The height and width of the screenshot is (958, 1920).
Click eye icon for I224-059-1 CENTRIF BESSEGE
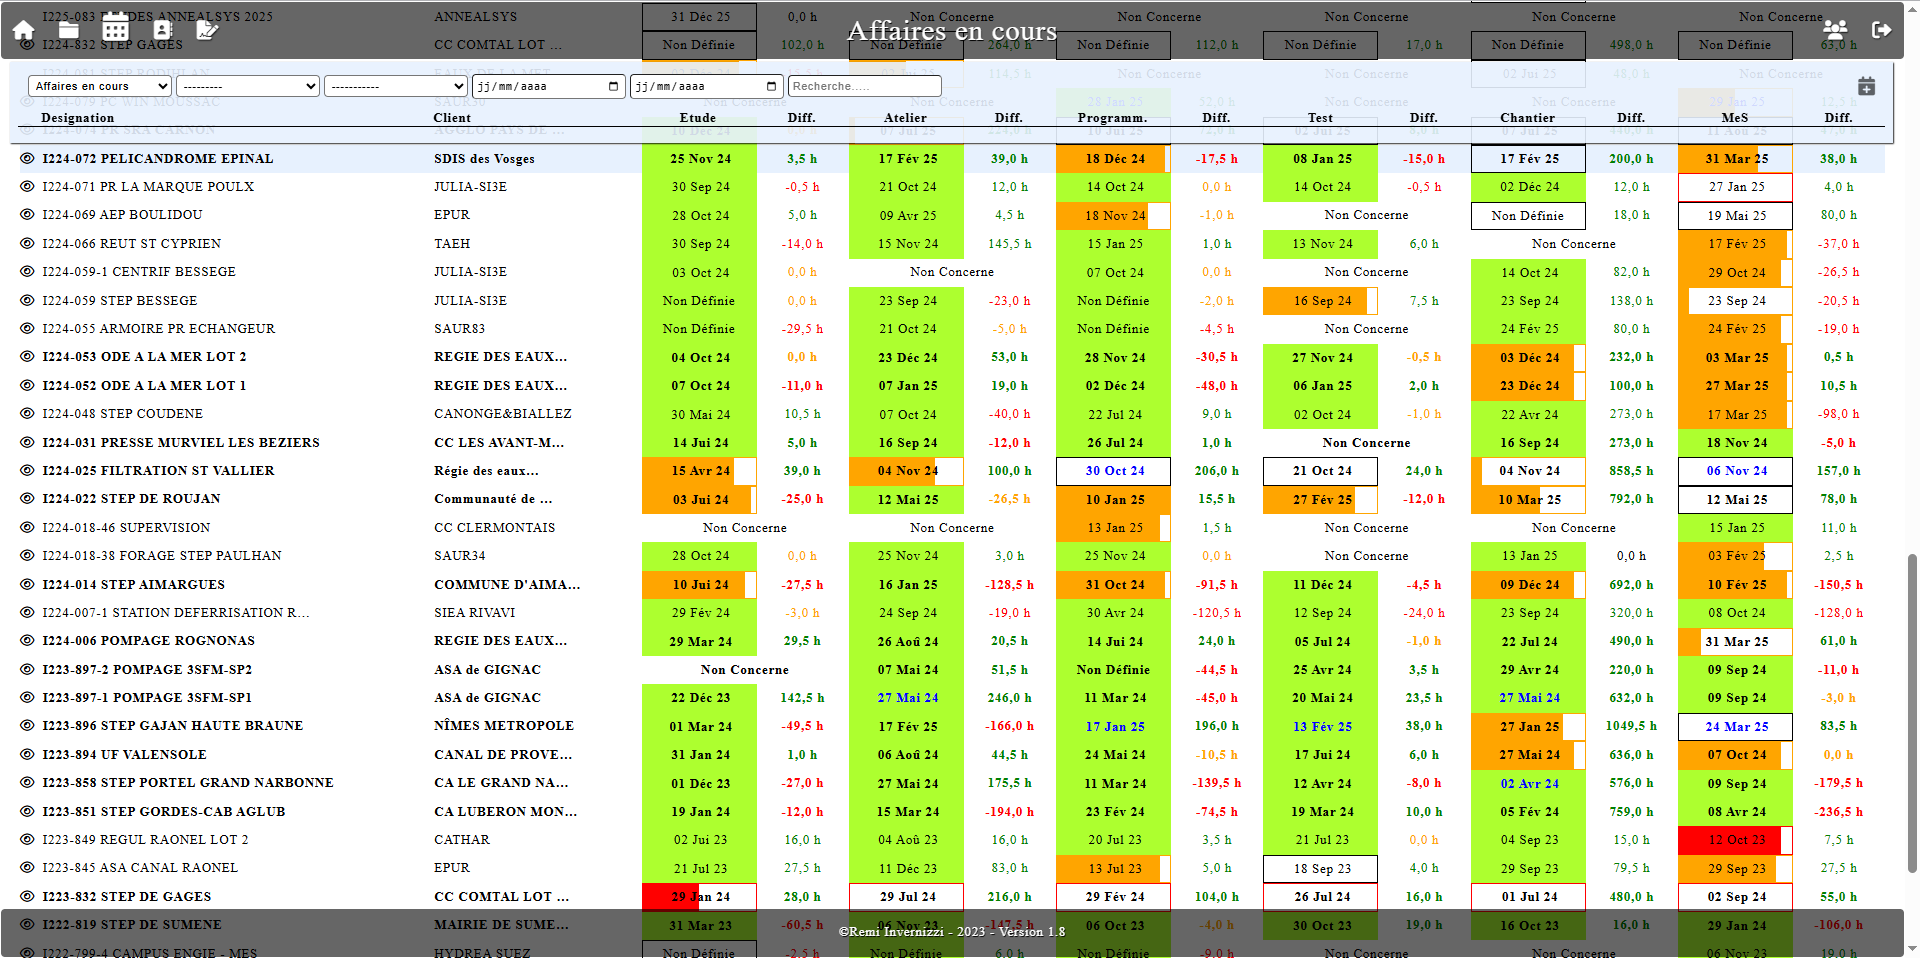click(x=27, y=271)
